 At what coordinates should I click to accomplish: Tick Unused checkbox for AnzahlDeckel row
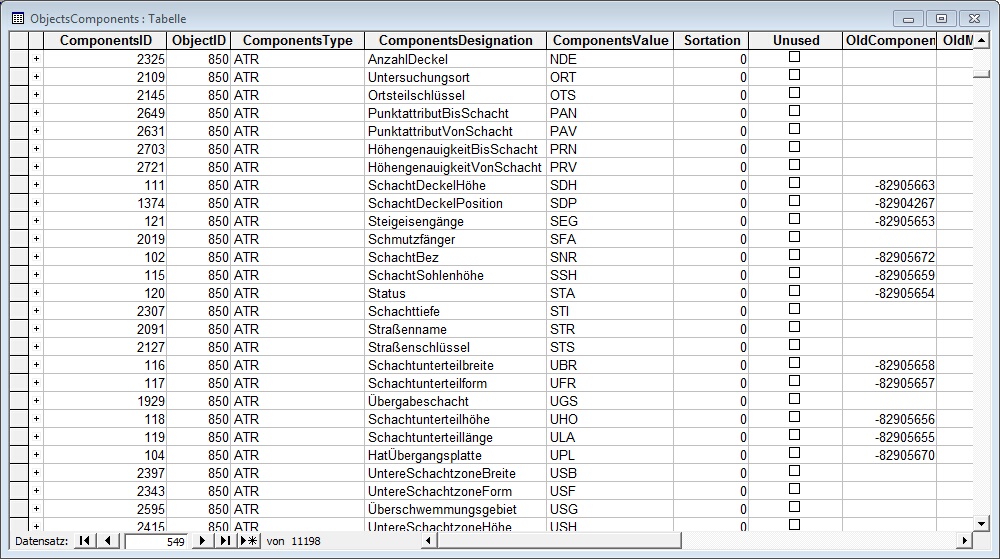coord(795,58)
